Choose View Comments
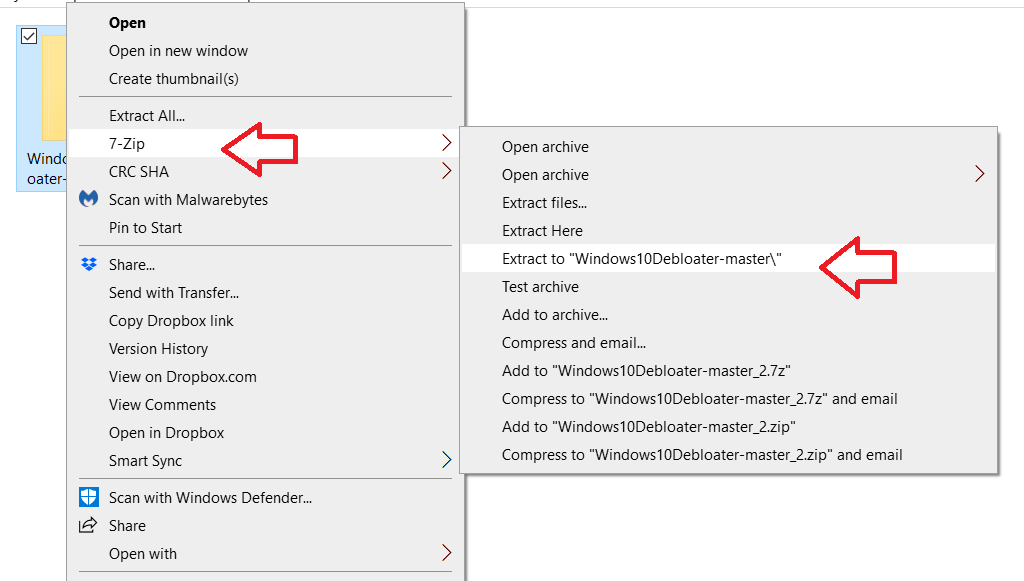The height and width of the screenshot is (581, 1024). tap(162, 405)
